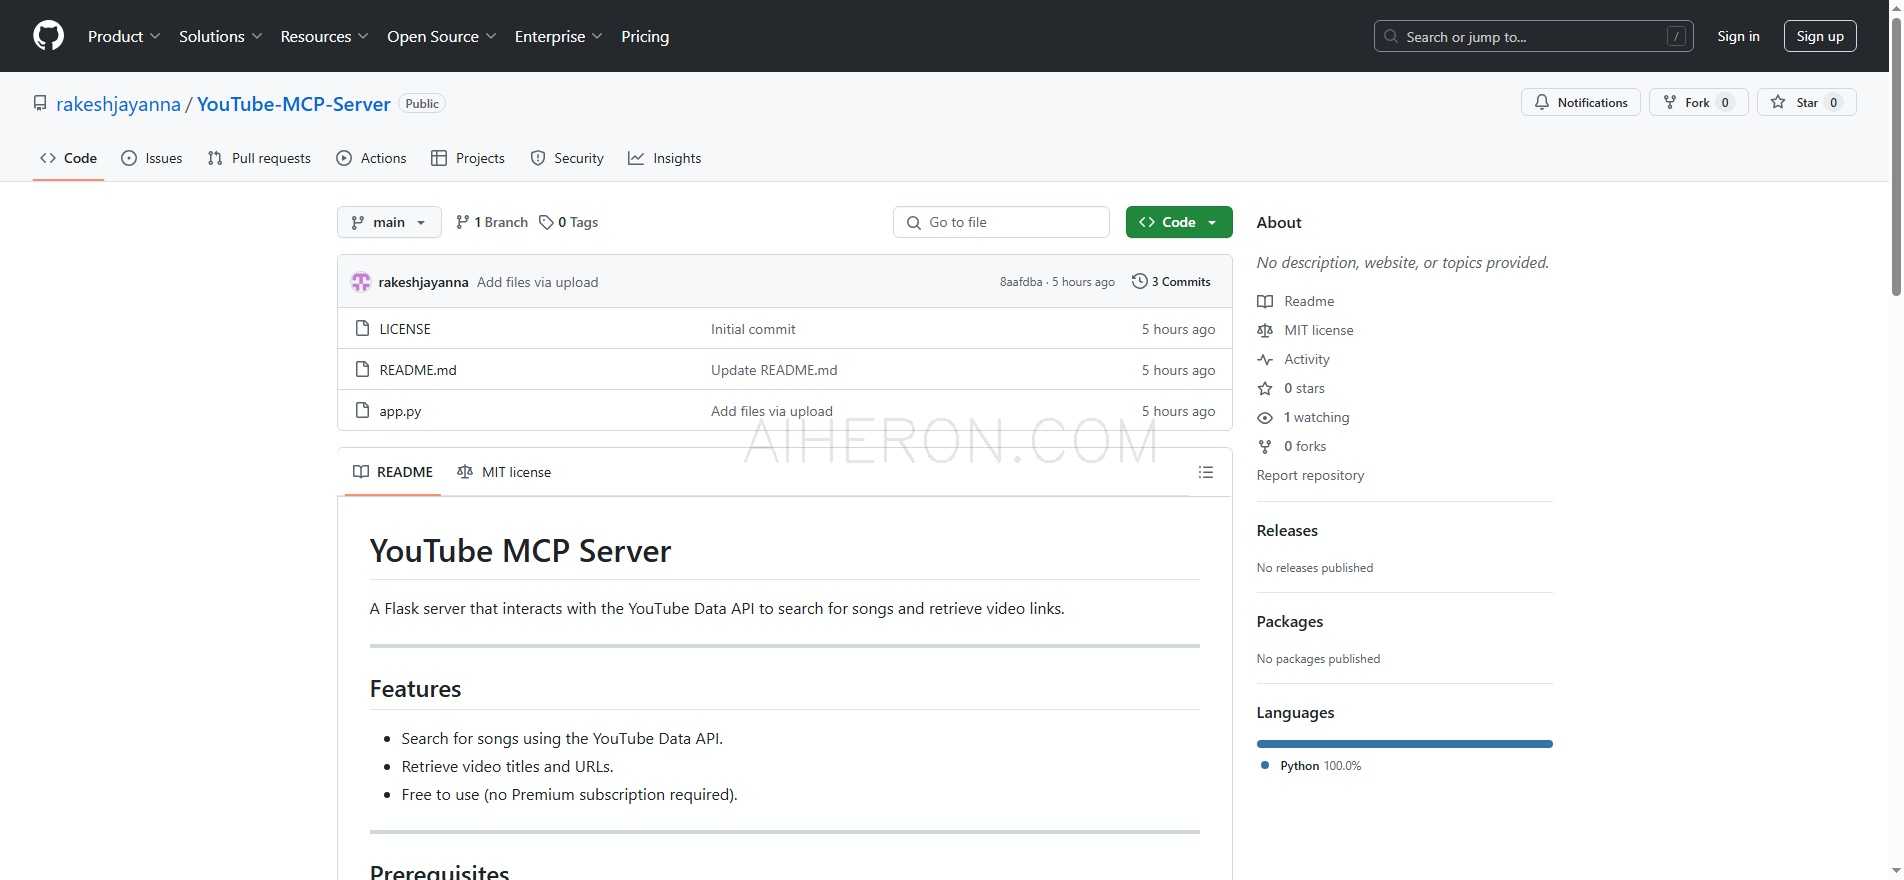Click the Packages heading link
1904x880 pixels.
point(1290,621)
